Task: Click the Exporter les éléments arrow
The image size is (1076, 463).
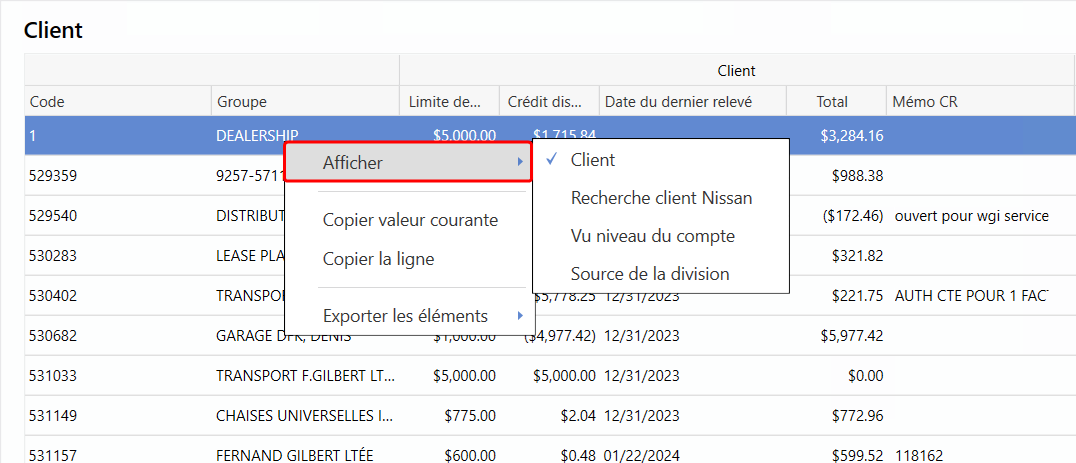Action: (519, 316)
